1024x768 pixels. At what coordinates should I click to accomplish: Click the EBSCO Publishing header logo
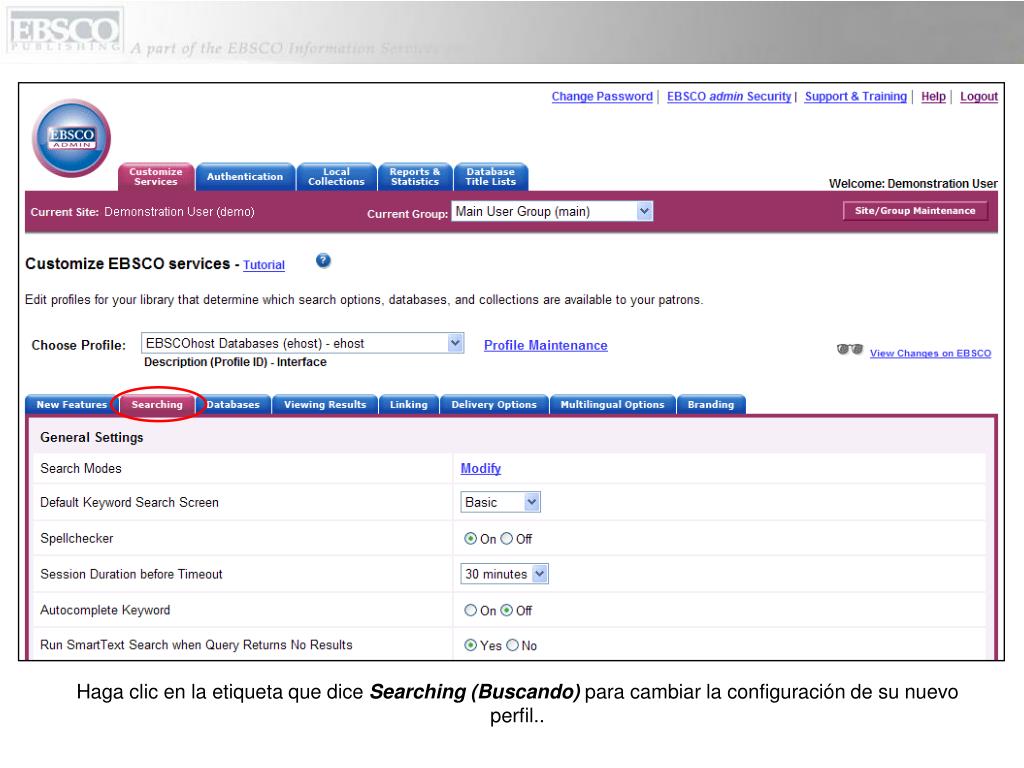click(x=64, y=31)
